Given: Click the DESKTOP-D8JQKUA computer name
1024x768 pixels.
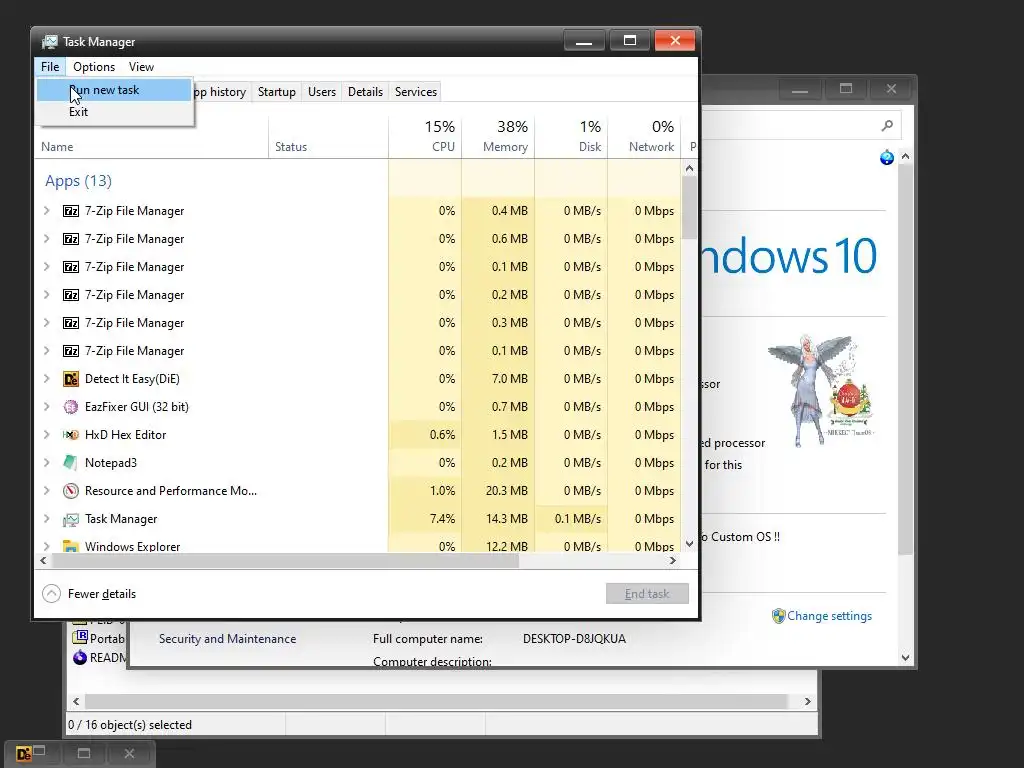Looking at the screenshot, I should click(x=574, y=639).
